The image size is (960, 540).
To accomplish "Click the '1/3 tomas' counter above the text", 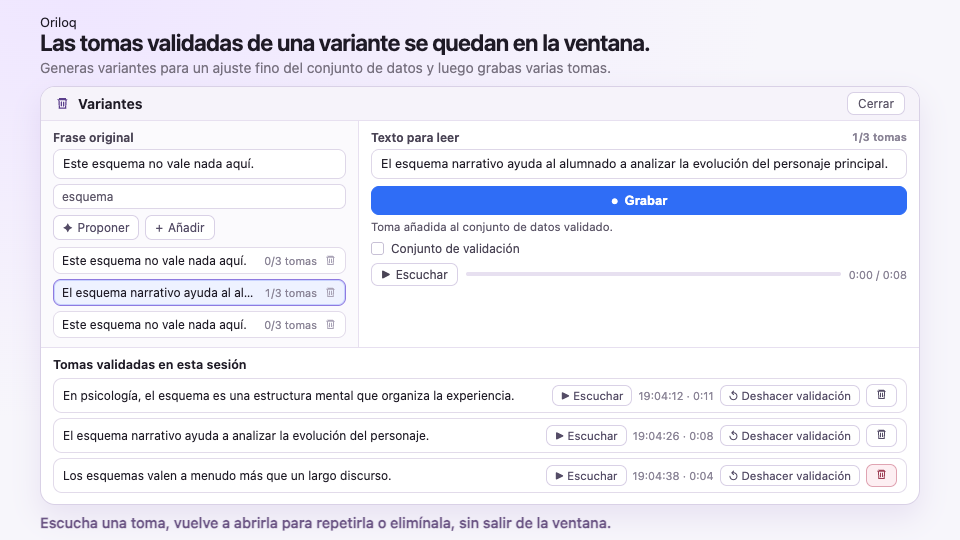I will pos(879,138).
